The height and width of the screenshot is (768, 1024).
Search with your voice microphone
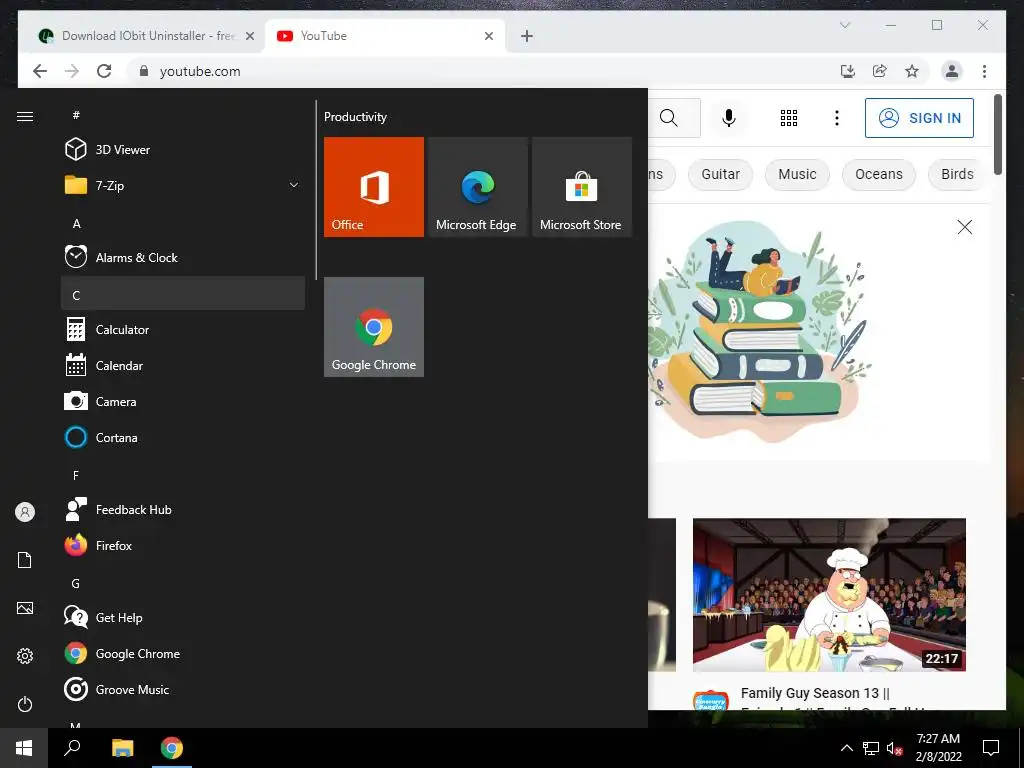tap(729, 118)
